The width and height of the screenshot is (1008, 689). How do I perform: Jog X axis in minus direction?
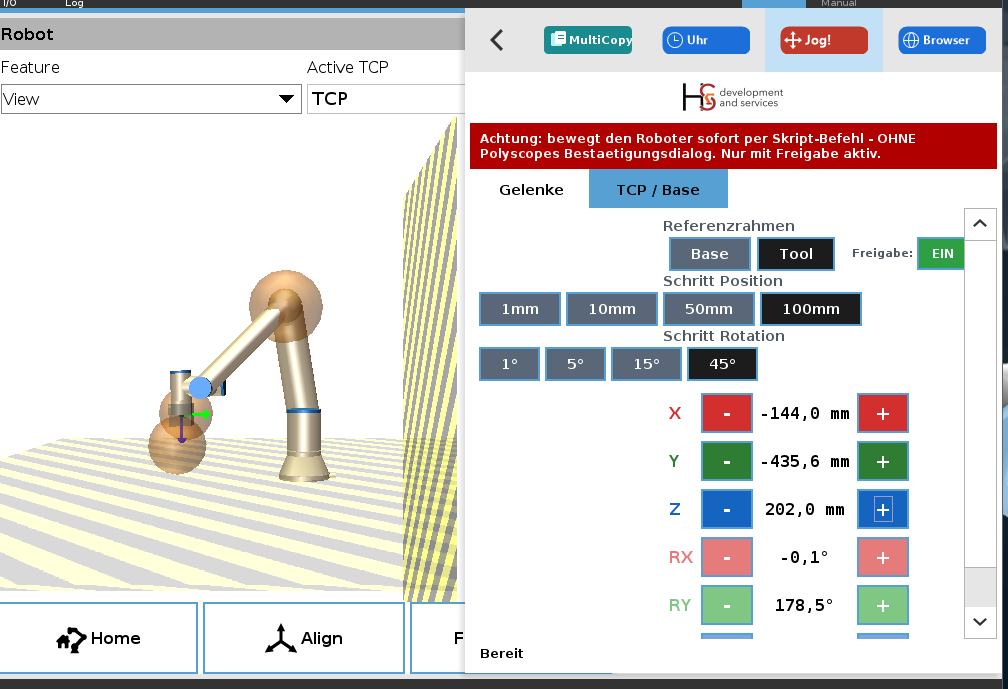726,413
